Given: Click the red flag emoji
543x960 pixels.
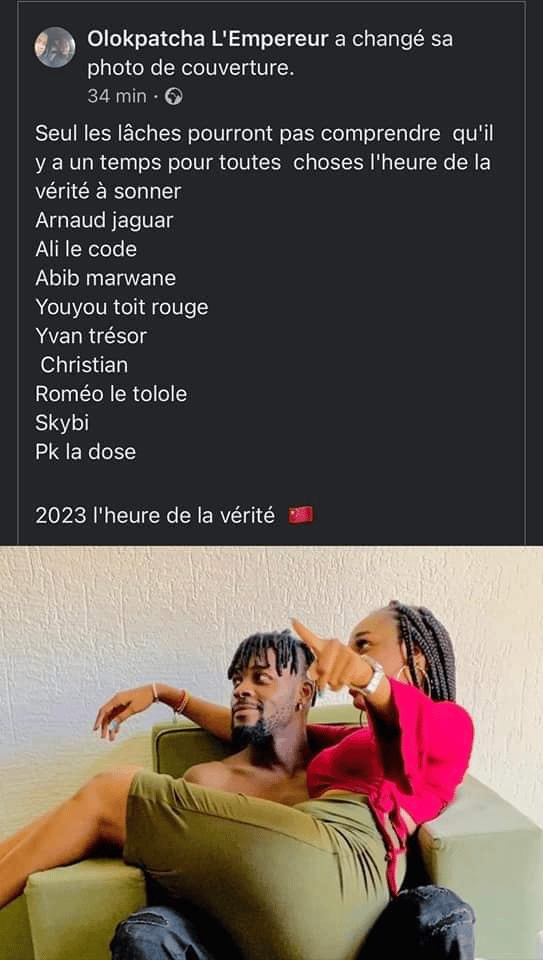Looking at the screenshot, I should click(301, 515).
